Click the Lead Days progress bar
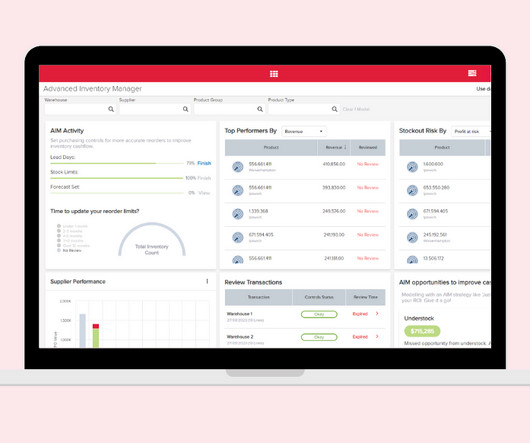 (x=117, y=163)
